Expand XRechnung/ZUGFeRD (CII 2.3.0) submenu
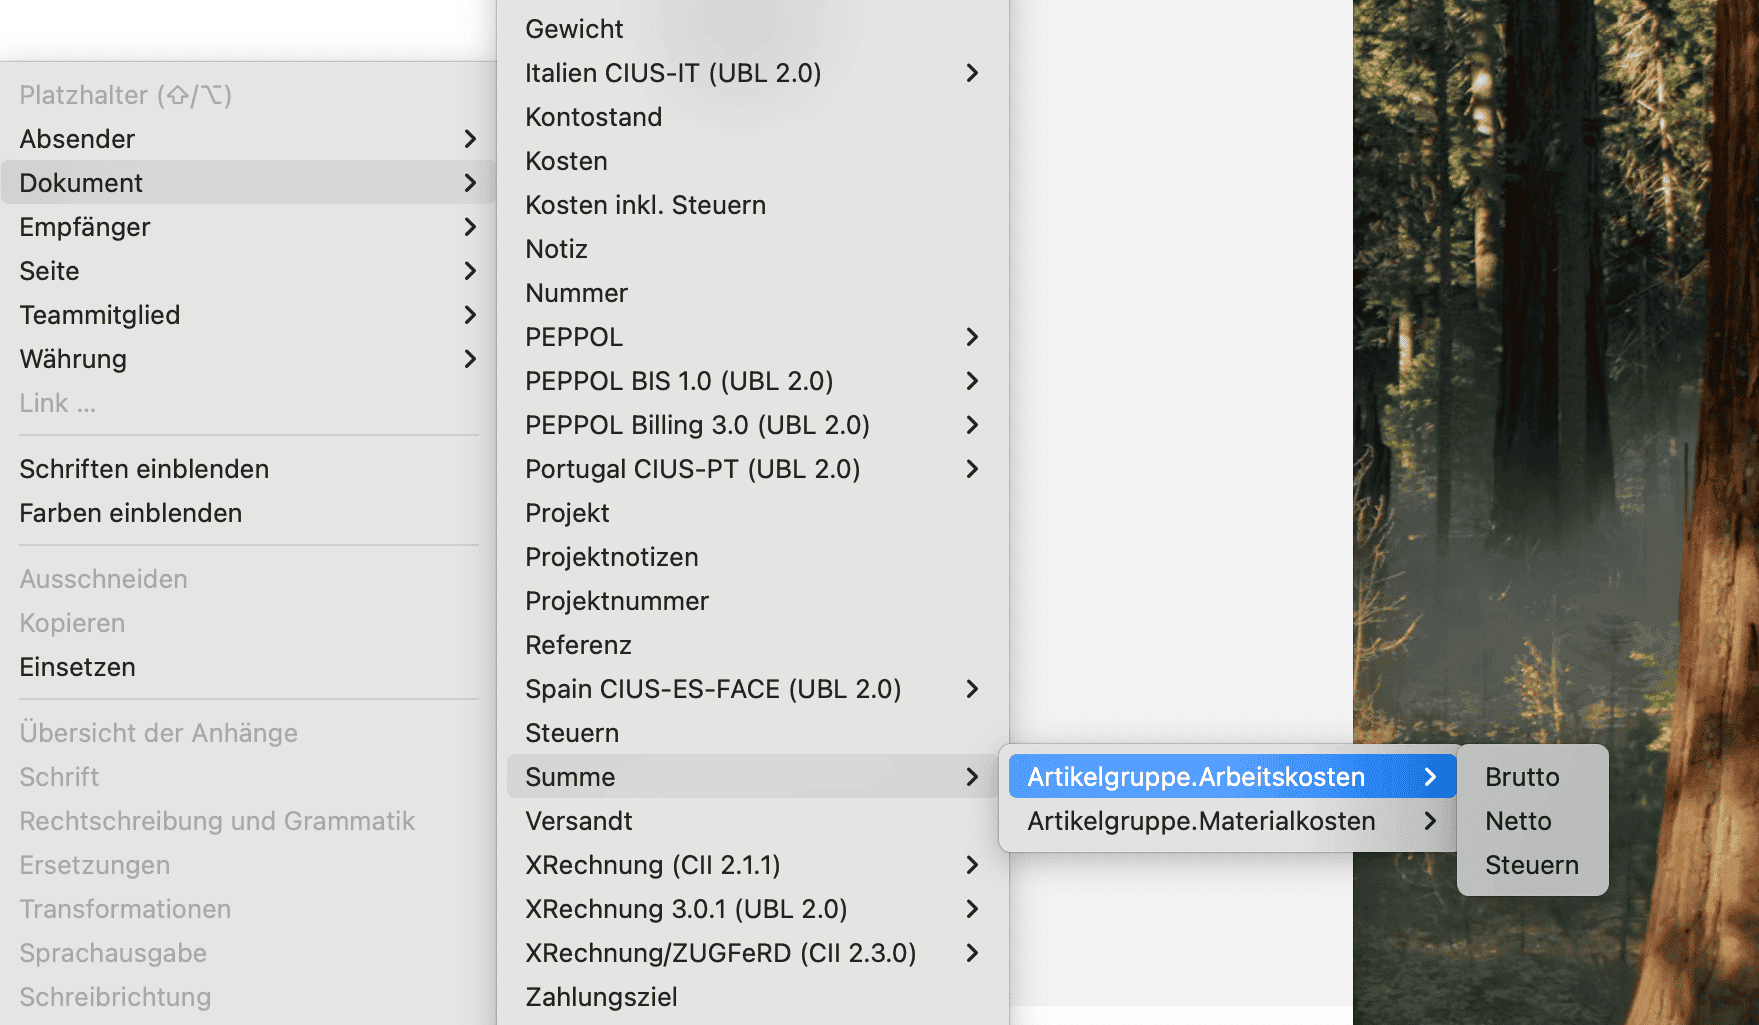 click(752, 953)
